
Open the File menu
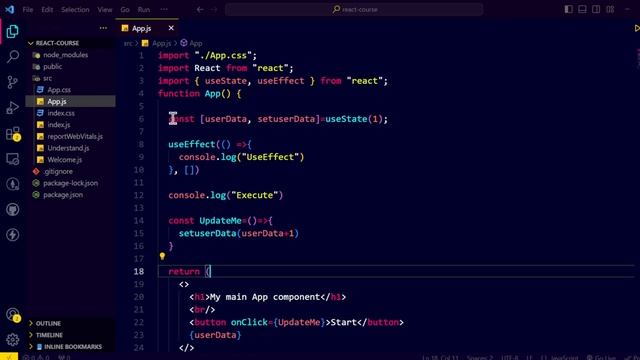28,9
